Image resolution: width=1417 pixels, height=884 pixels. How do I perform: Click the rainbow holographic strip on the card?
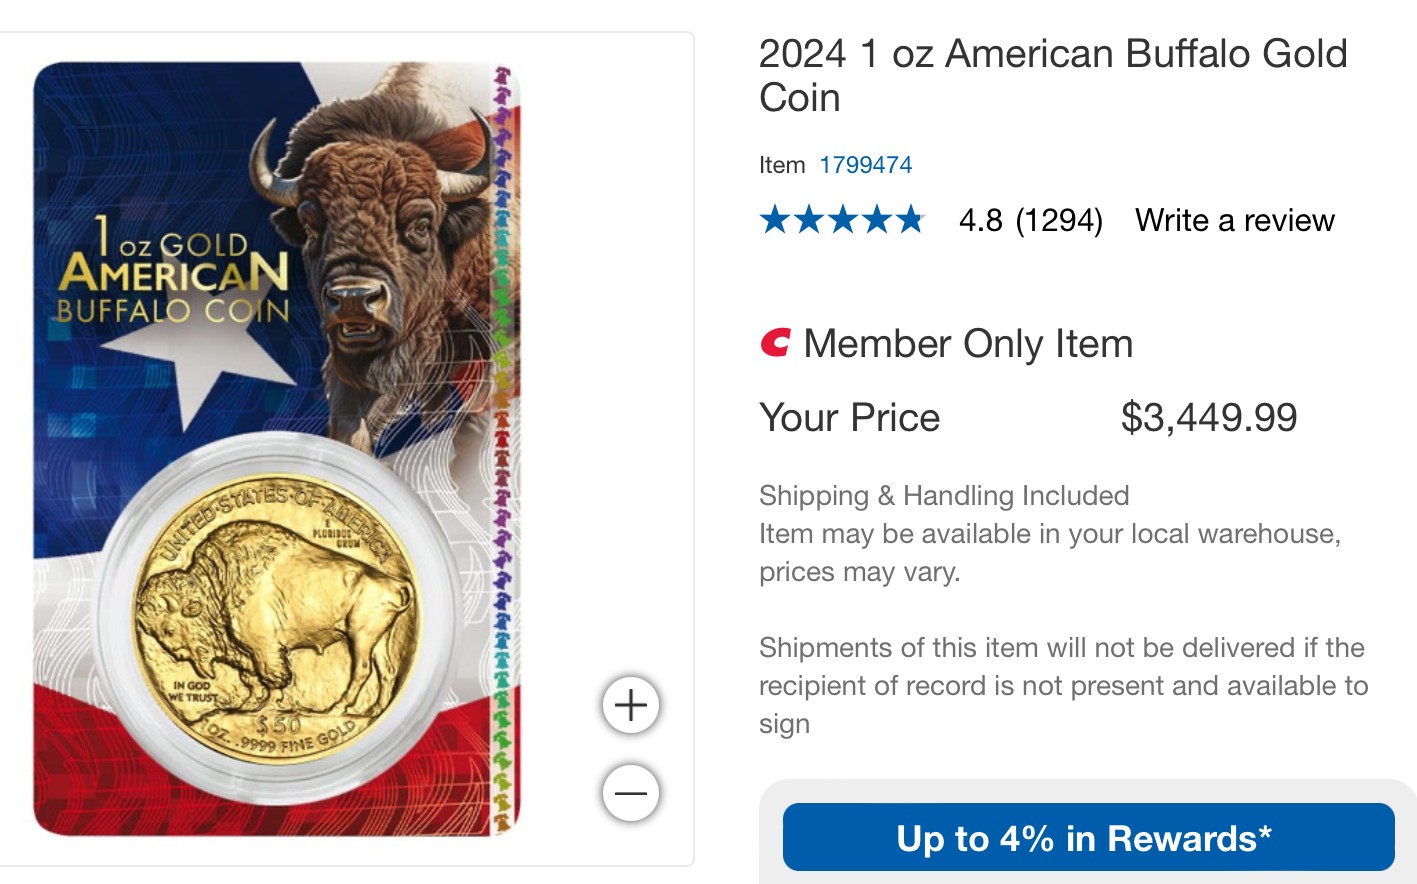coord(502,450)
